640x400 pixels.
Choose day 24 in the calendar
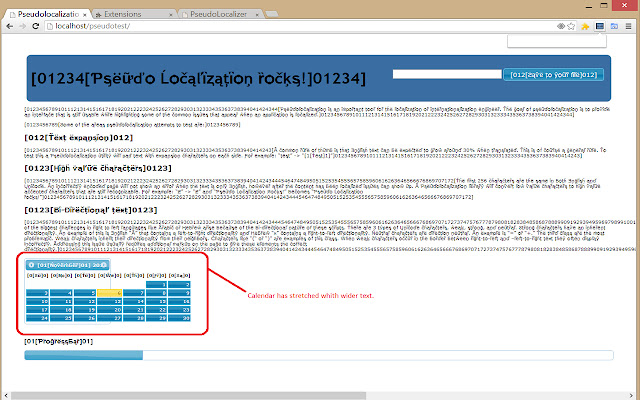coord(38,318)
